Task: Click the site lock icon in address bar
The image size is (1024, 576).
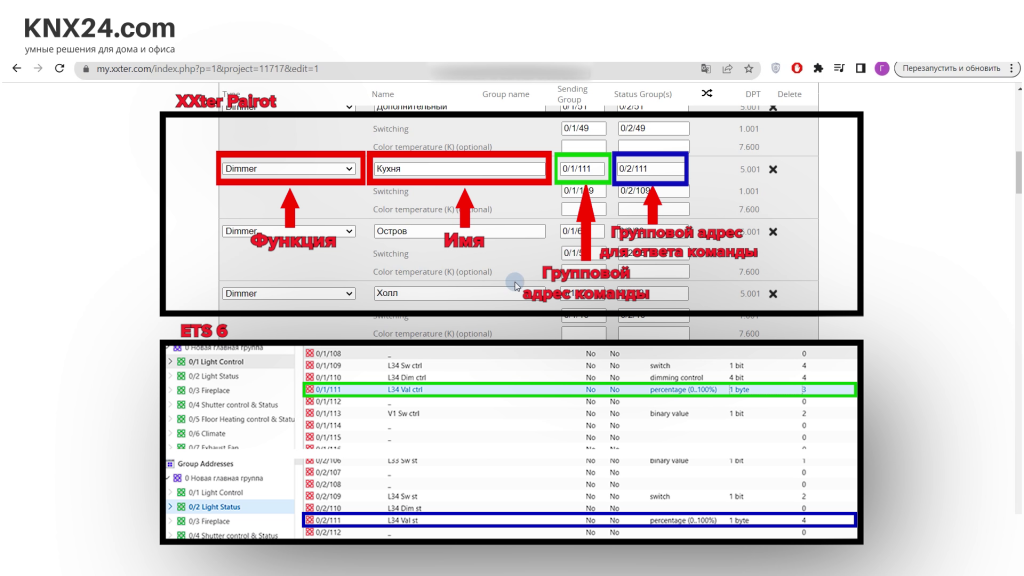Action: (86, 69)
